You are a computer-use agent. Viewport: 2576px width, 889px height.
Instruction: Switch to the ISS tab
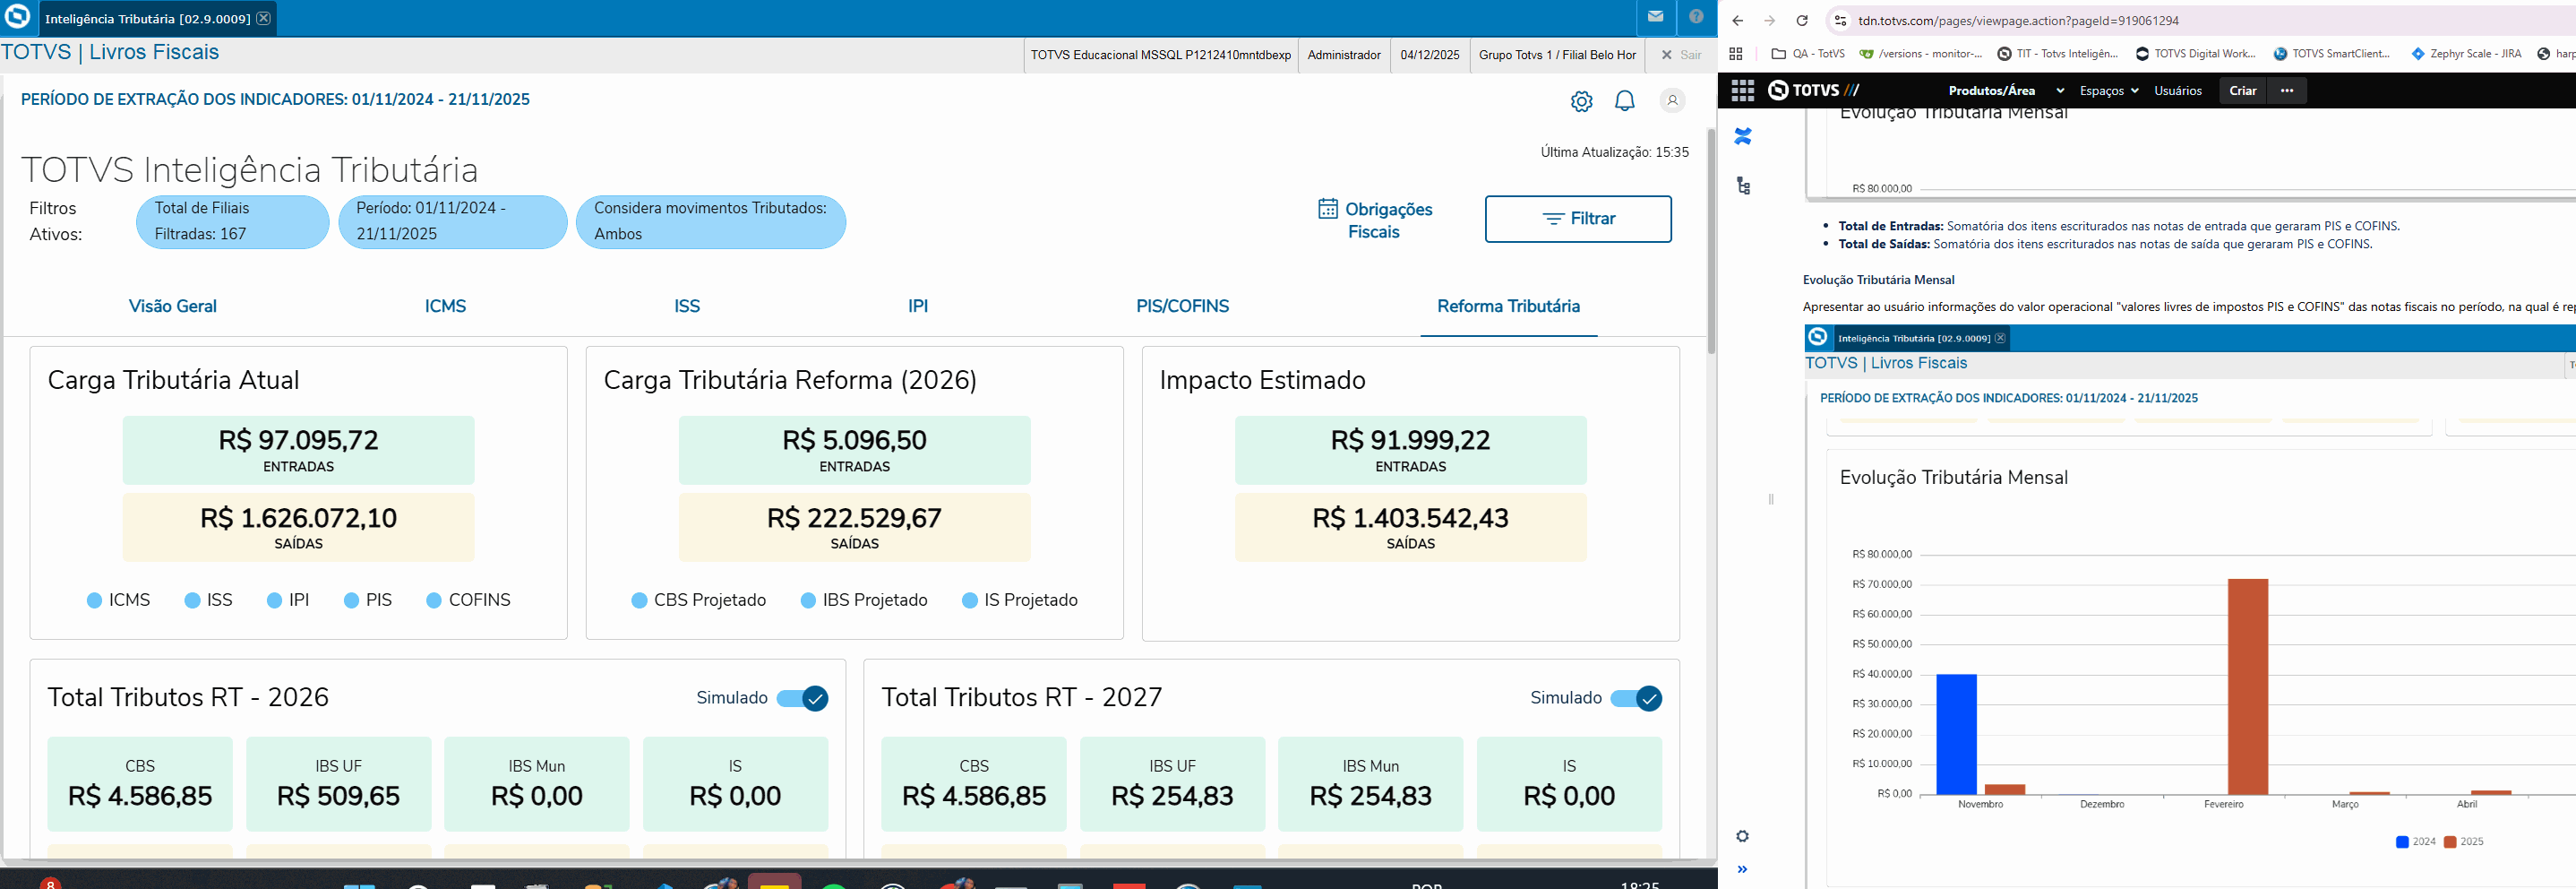point(687,306)
